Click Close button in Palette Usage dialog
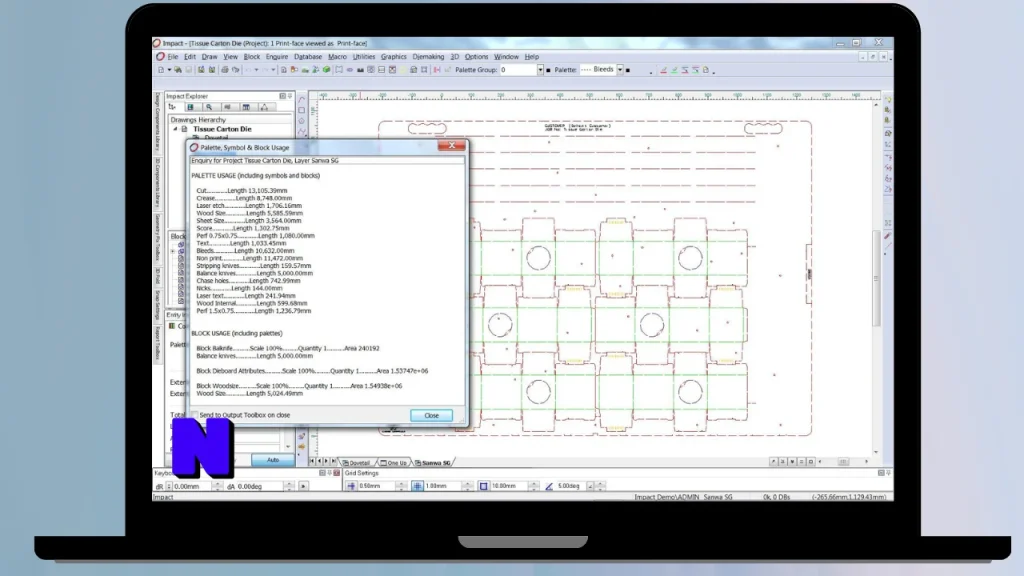 pos(431,415)
